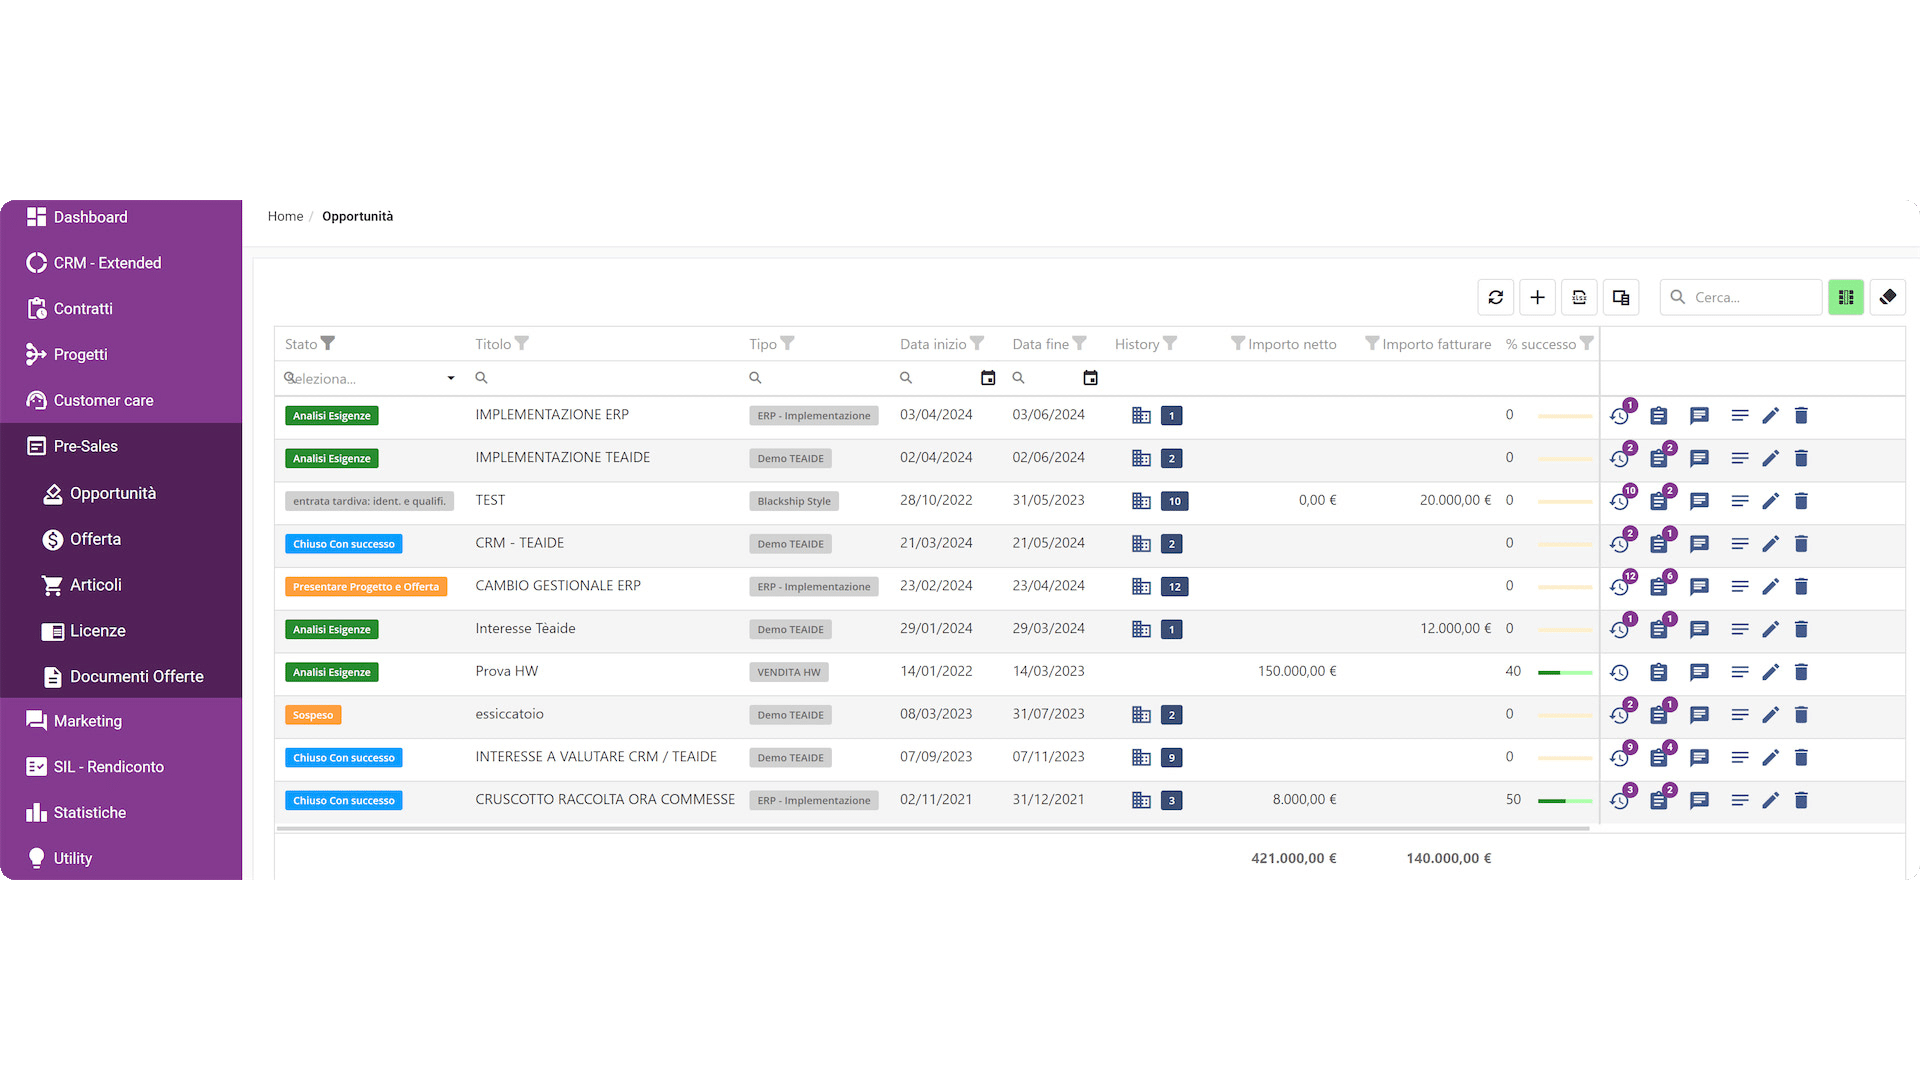
Task: Click progress bar for CRUSCOTTO RACCOLTA row
Action: (1565, 801)
